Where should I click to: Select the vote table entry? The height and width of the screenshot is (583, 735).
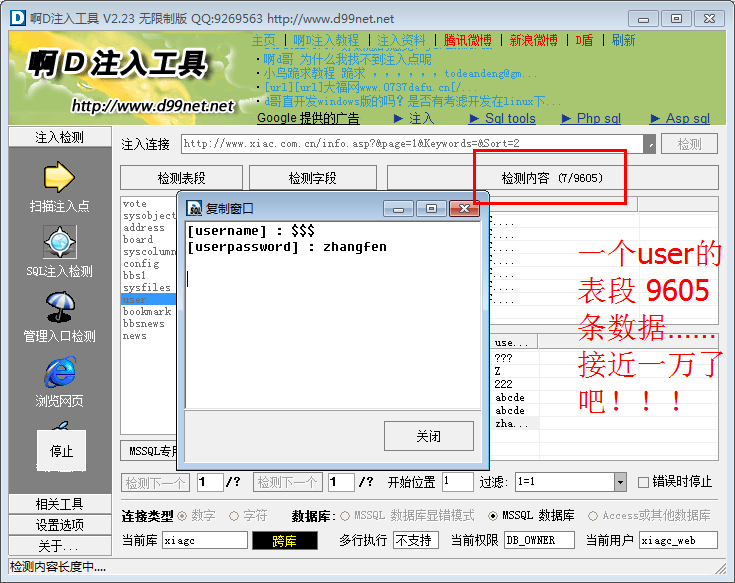(135, 203)
